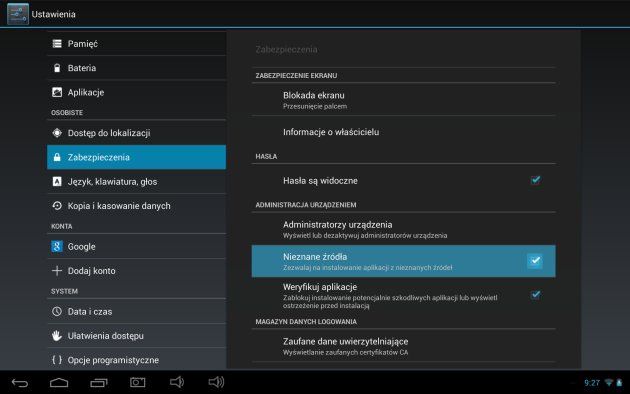Open Google account settings

(x=136, y=246)
